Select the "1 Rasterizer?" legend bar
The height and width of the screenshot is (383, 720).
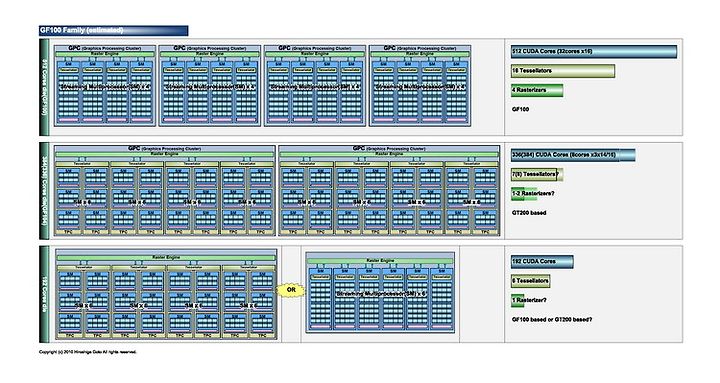click(529, 300)
